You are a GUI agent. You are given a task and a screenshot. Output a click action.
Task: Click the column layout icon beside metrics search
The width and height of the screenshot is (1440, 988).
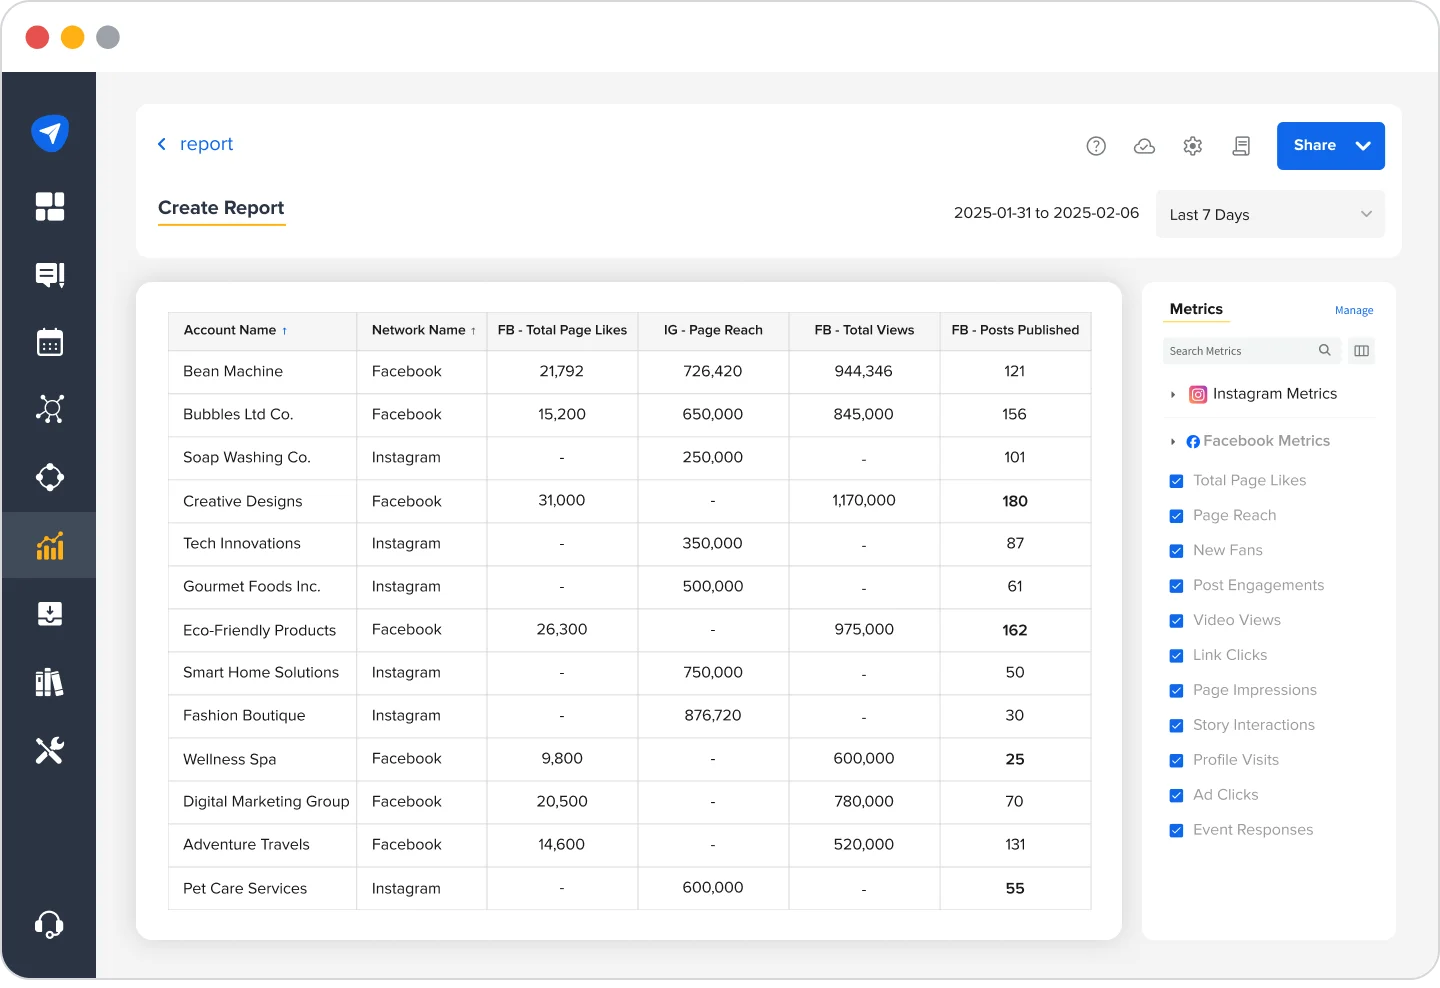tap(1361, 350)
